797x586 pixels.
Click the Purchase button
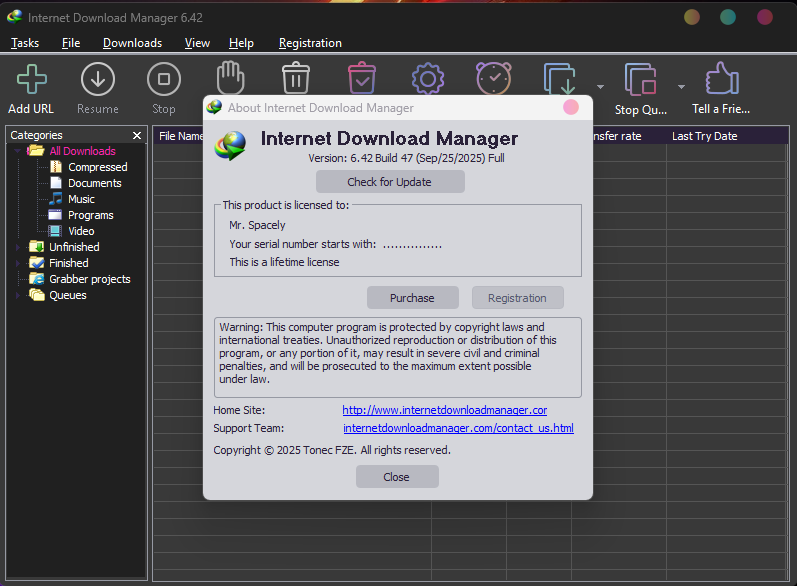tap(412, 298)
